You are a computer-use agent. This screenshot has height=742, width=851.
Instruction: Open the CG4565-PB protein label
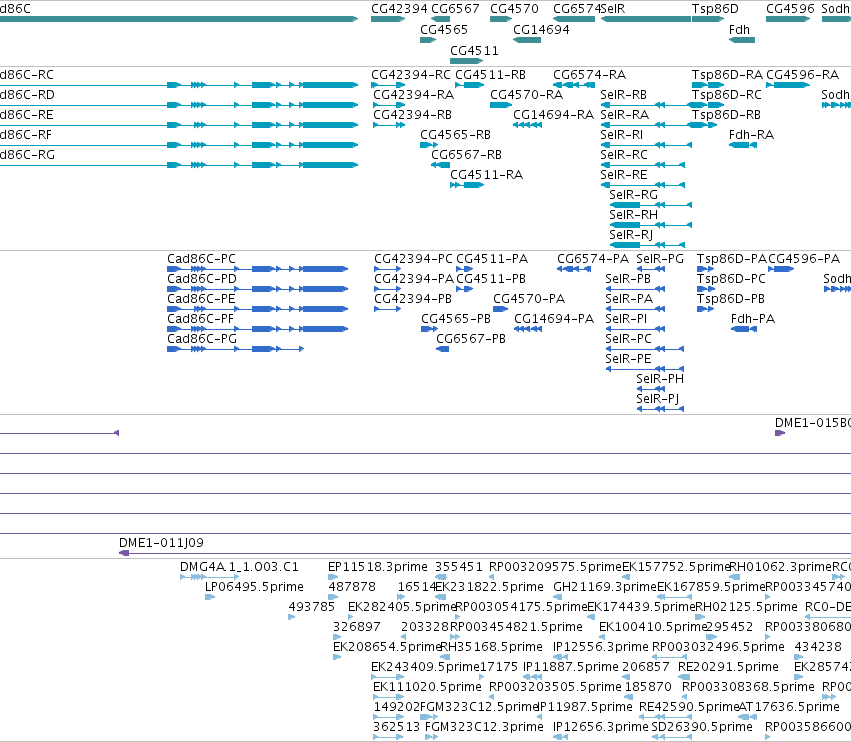pyautogui.click(x=456, y=319)
